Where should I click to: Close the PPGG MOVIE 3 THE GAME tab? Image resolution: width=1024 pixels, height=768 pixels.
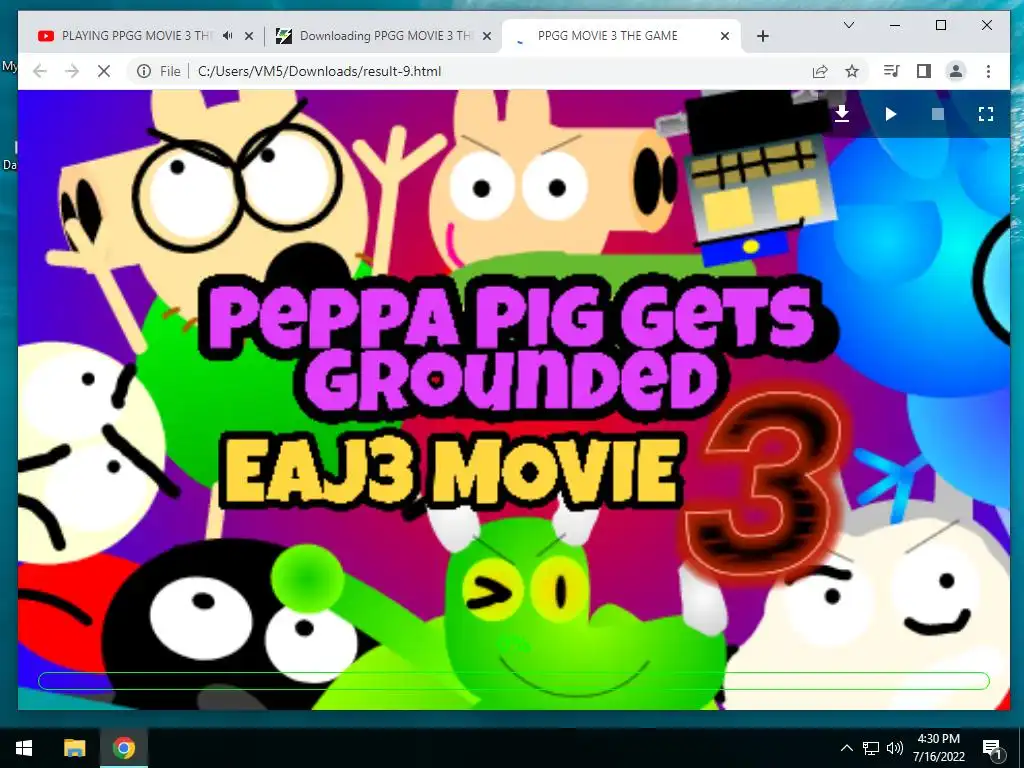pos(724,37)
